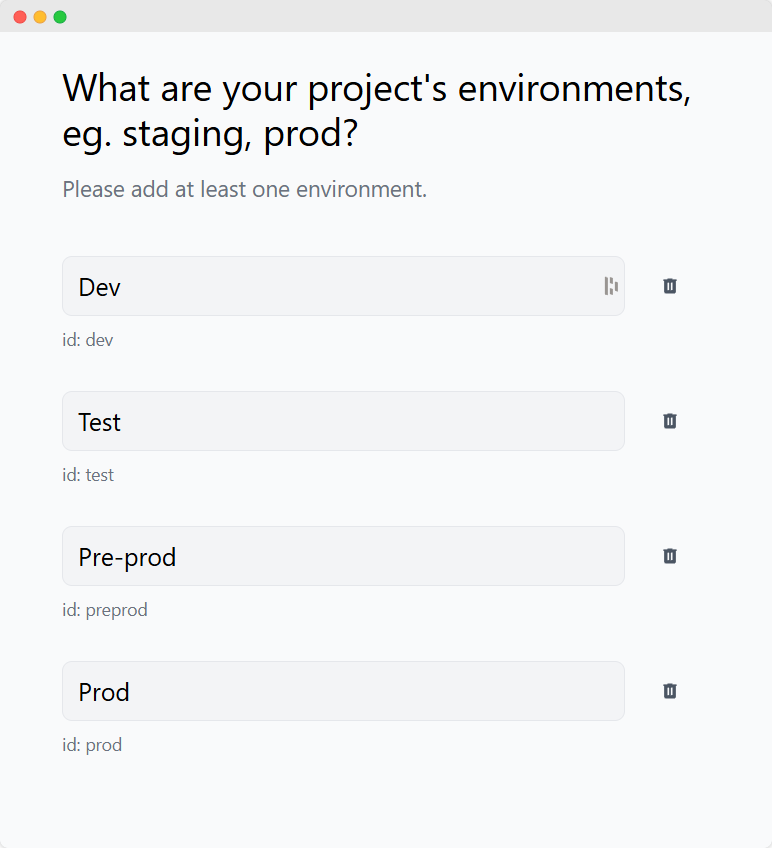The height and width of the screenshot is (848, 772).
Task: Place the cursor in the Prod input field
Action: [x=343, y=691]
